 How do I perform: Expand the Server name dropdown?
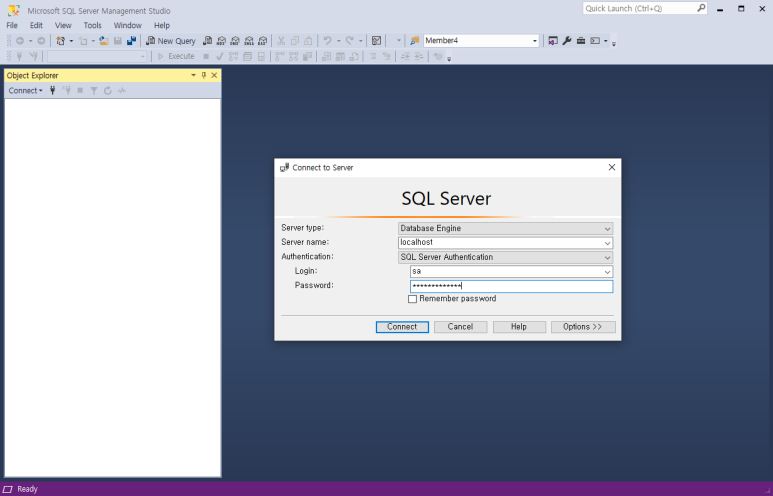[607, 243]
